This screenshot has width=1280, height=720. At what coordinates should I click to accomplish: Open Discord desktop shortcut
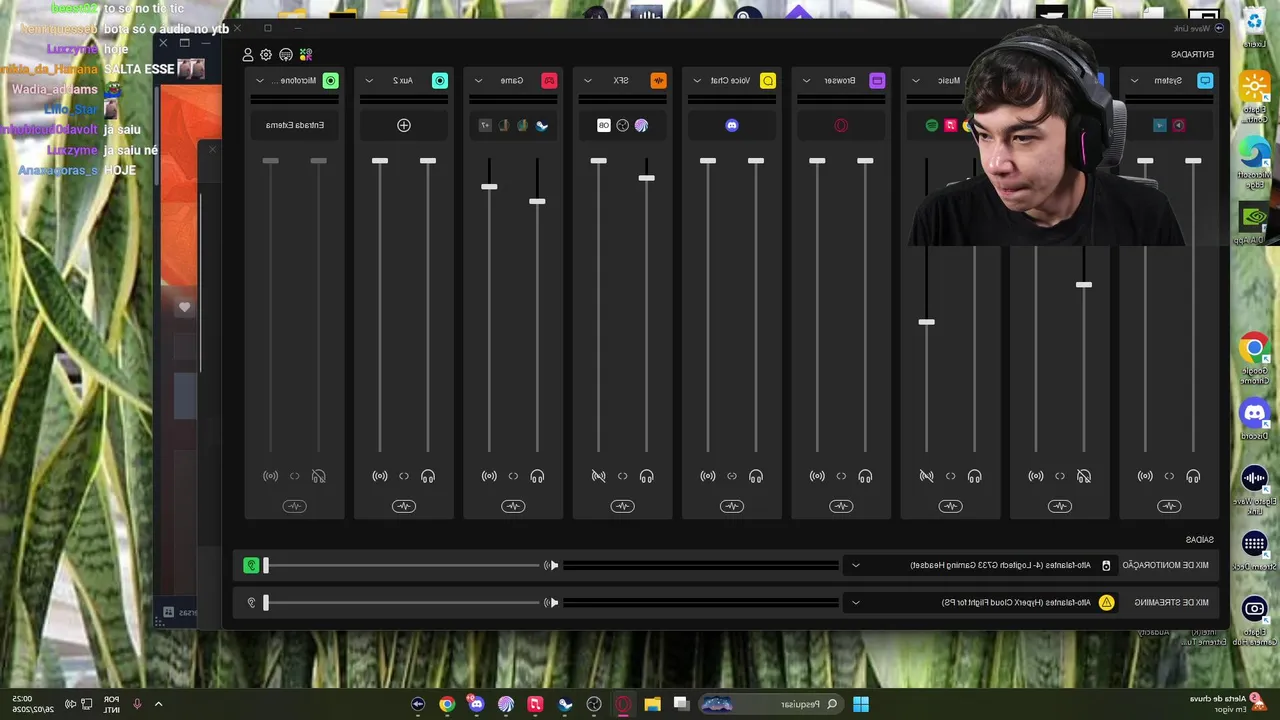click(1254, 418)
